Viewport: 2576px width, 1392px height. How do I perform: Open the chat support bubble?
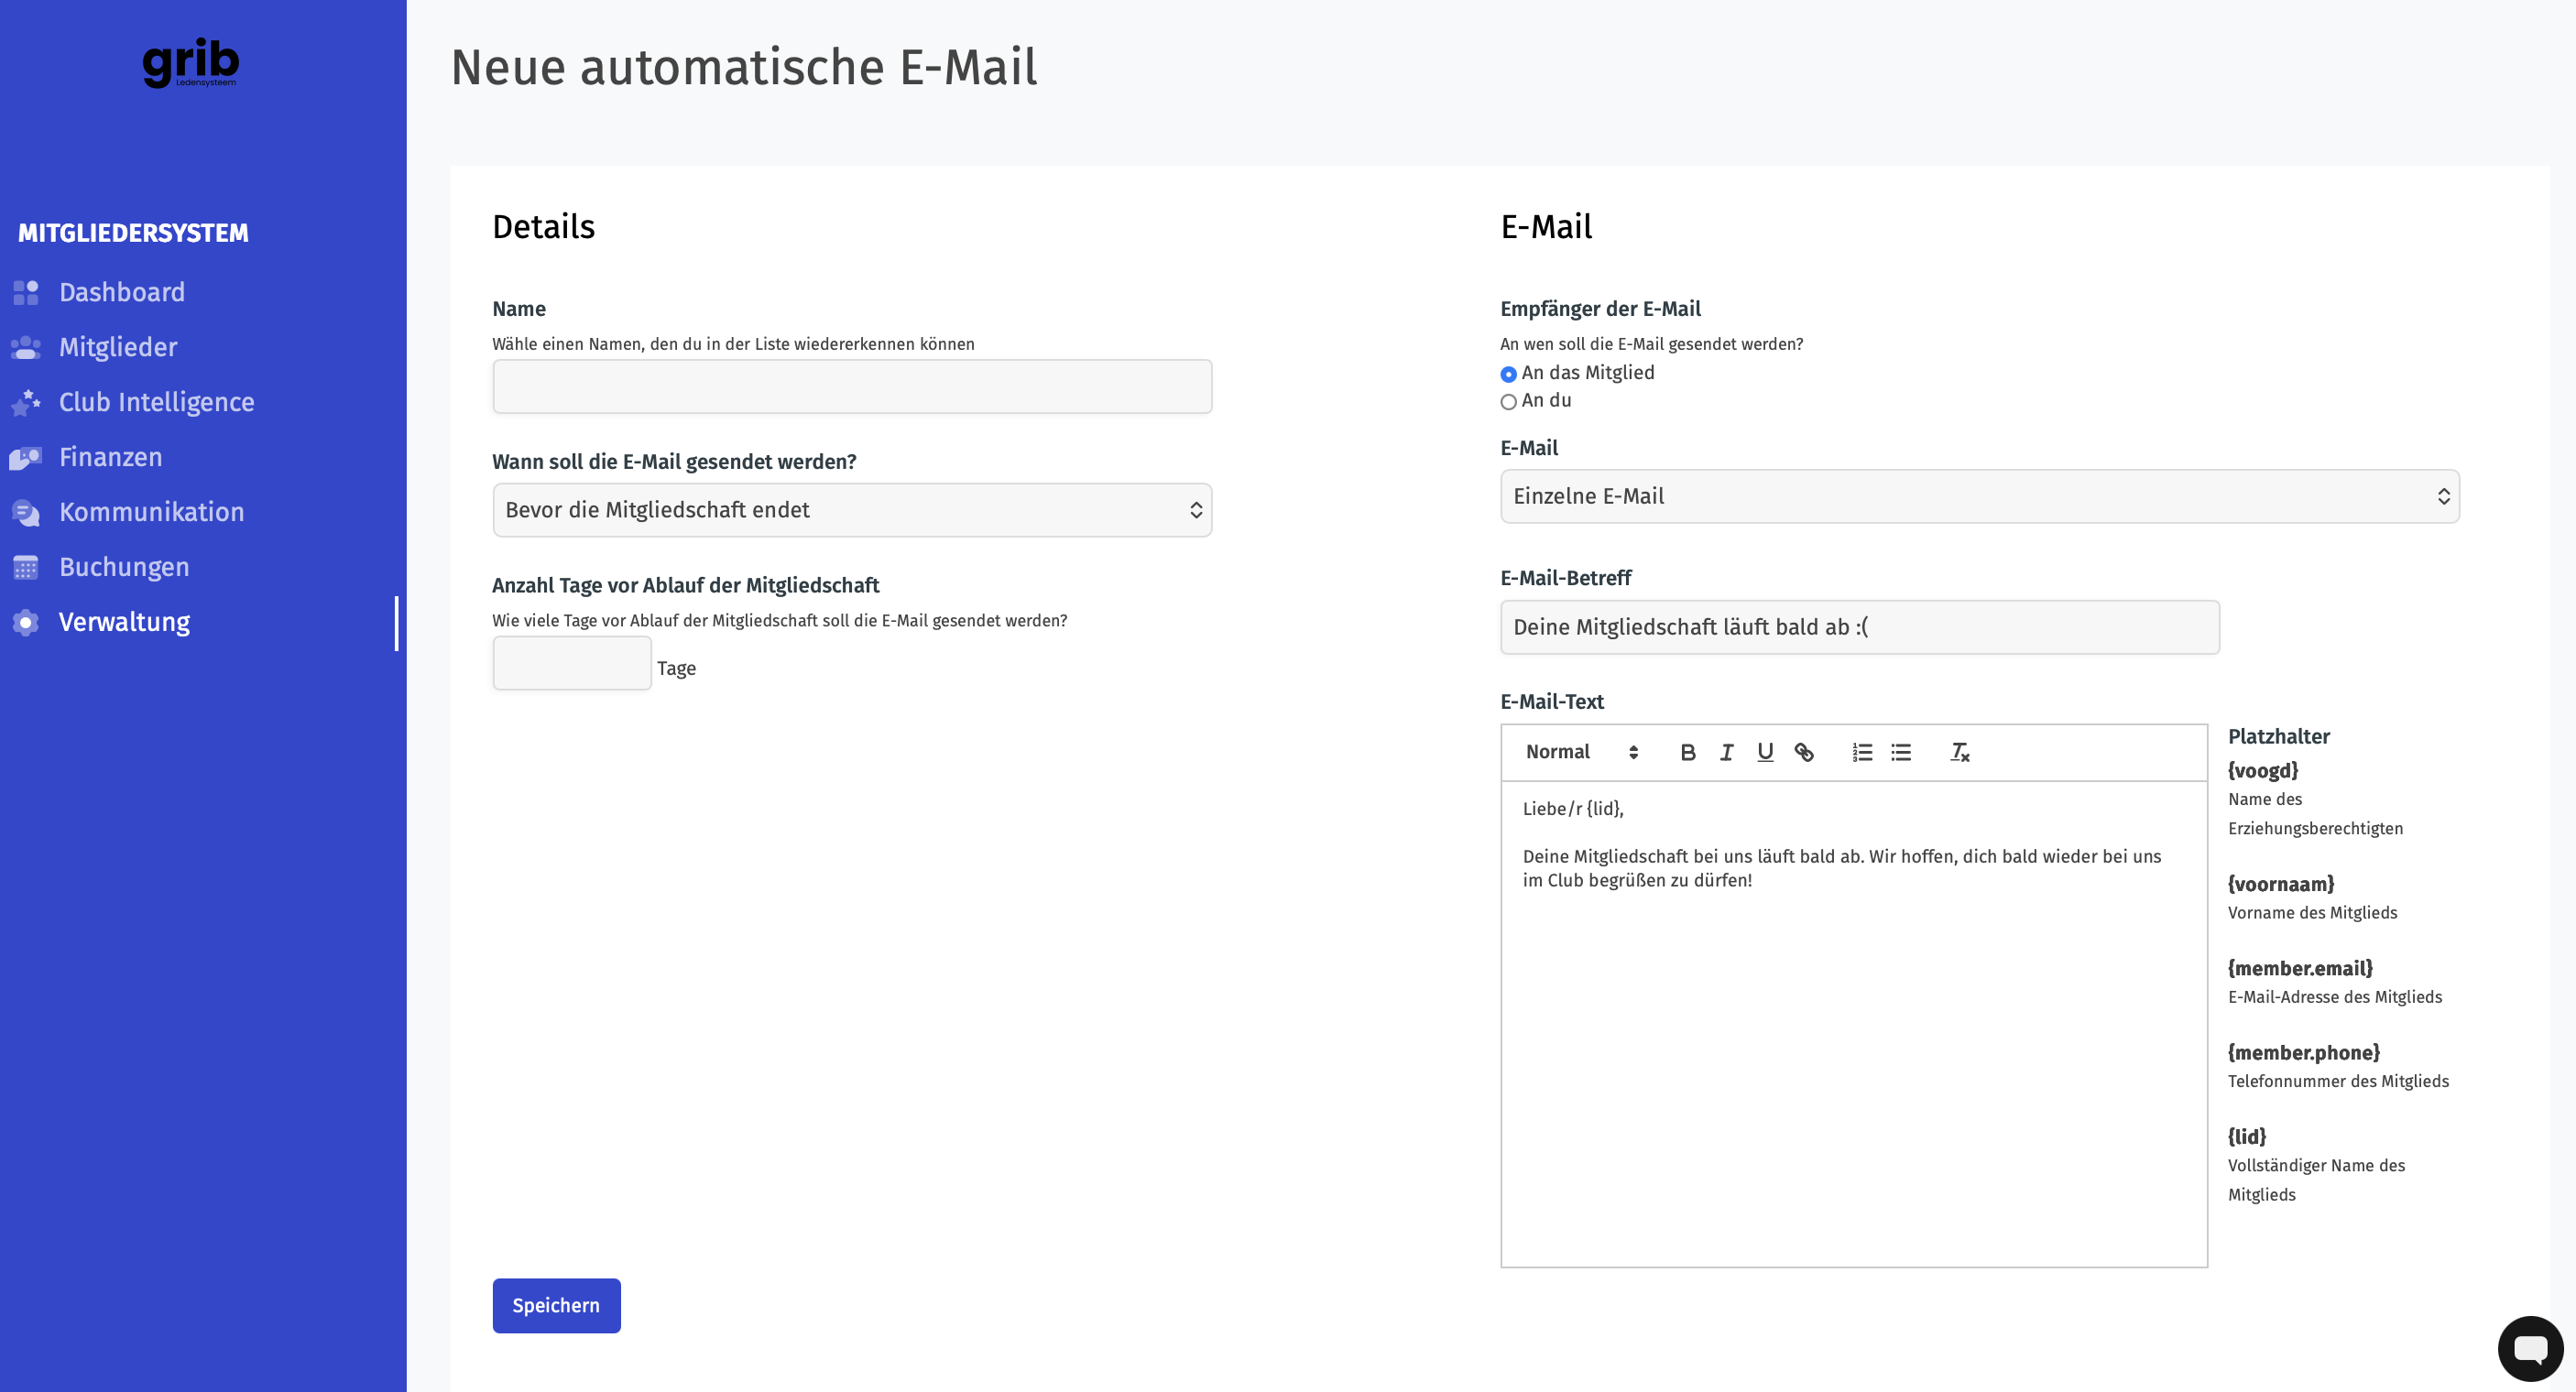(x=2530, y=1348)
